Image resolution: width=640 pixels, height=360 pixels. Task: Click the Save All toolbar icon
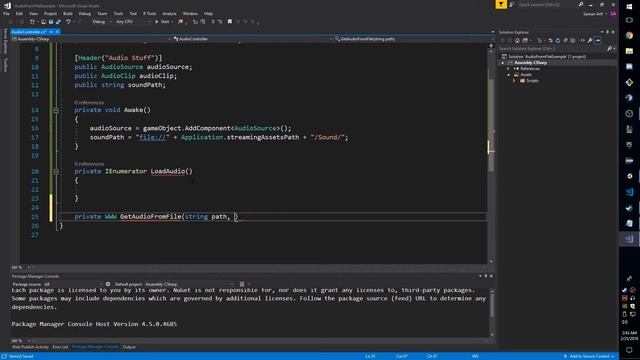(x=58, y=22)
